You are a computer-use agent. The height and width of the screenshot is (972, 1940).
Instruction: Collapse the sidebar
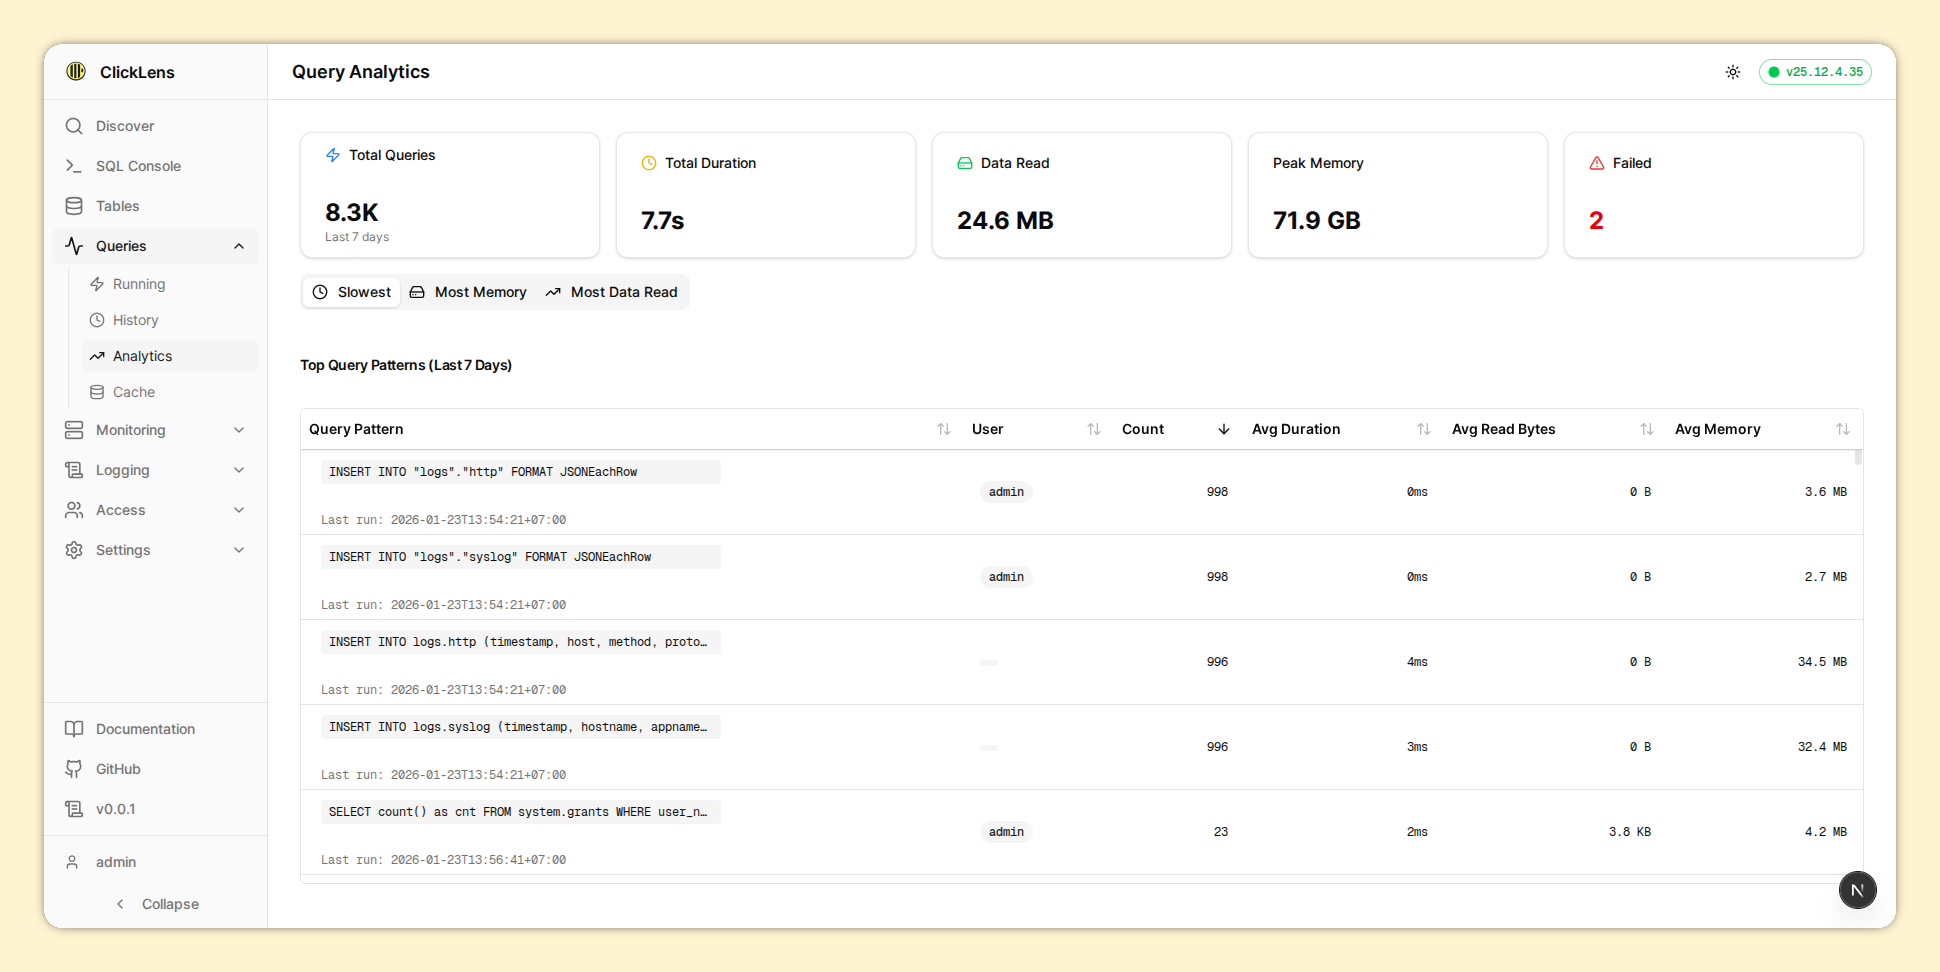click(x=157, y=904)
